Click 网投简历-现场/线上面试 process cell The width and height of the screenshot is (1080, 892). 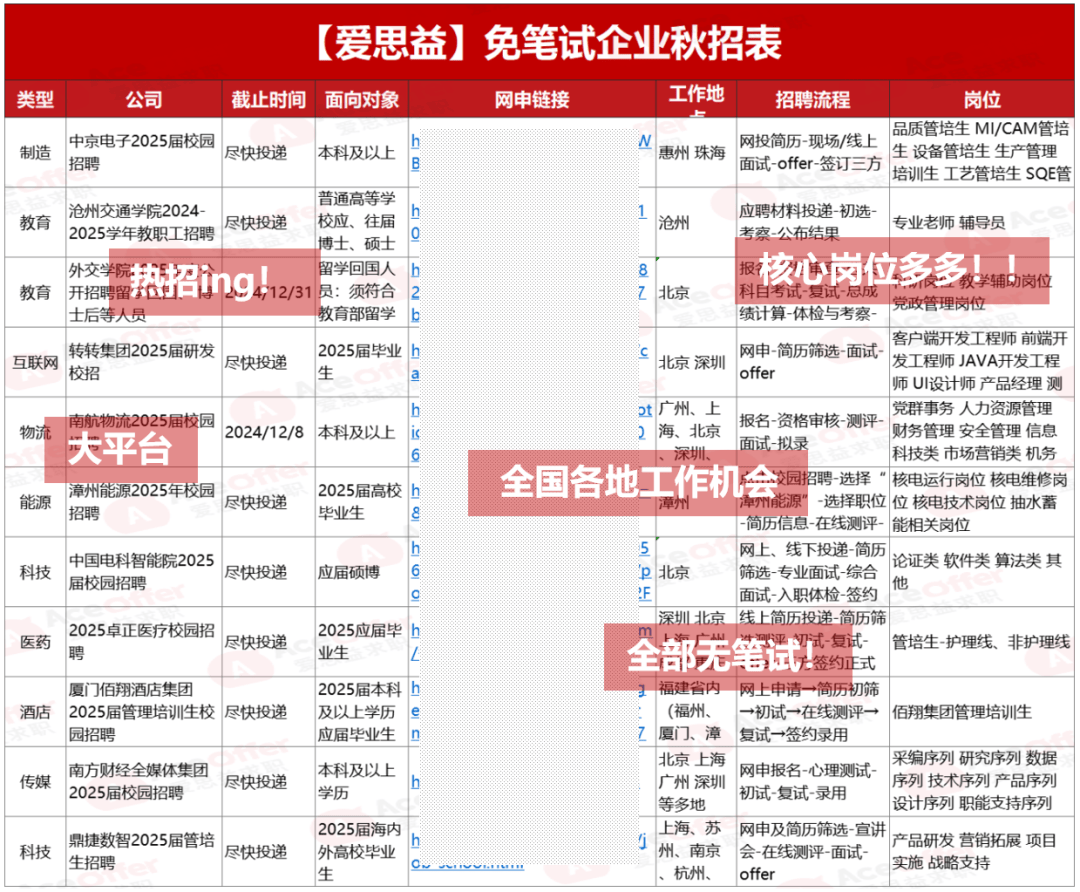(x=813, y=152)
